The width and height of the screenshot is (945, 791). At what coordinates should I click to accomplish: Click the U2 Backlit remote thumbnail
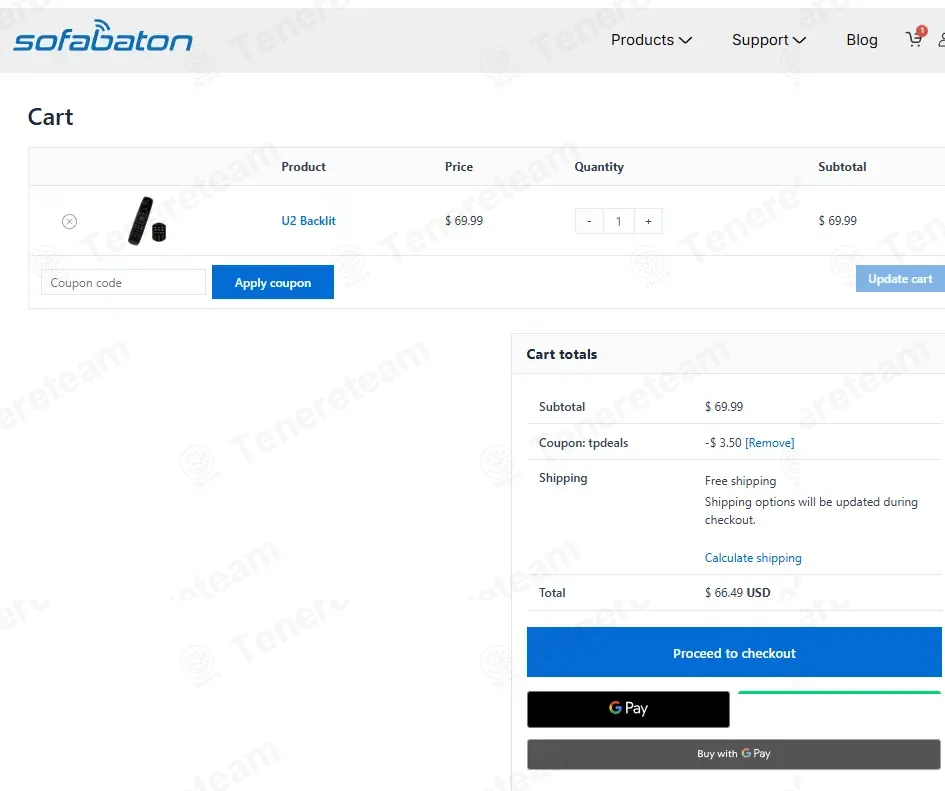[147, 220]
